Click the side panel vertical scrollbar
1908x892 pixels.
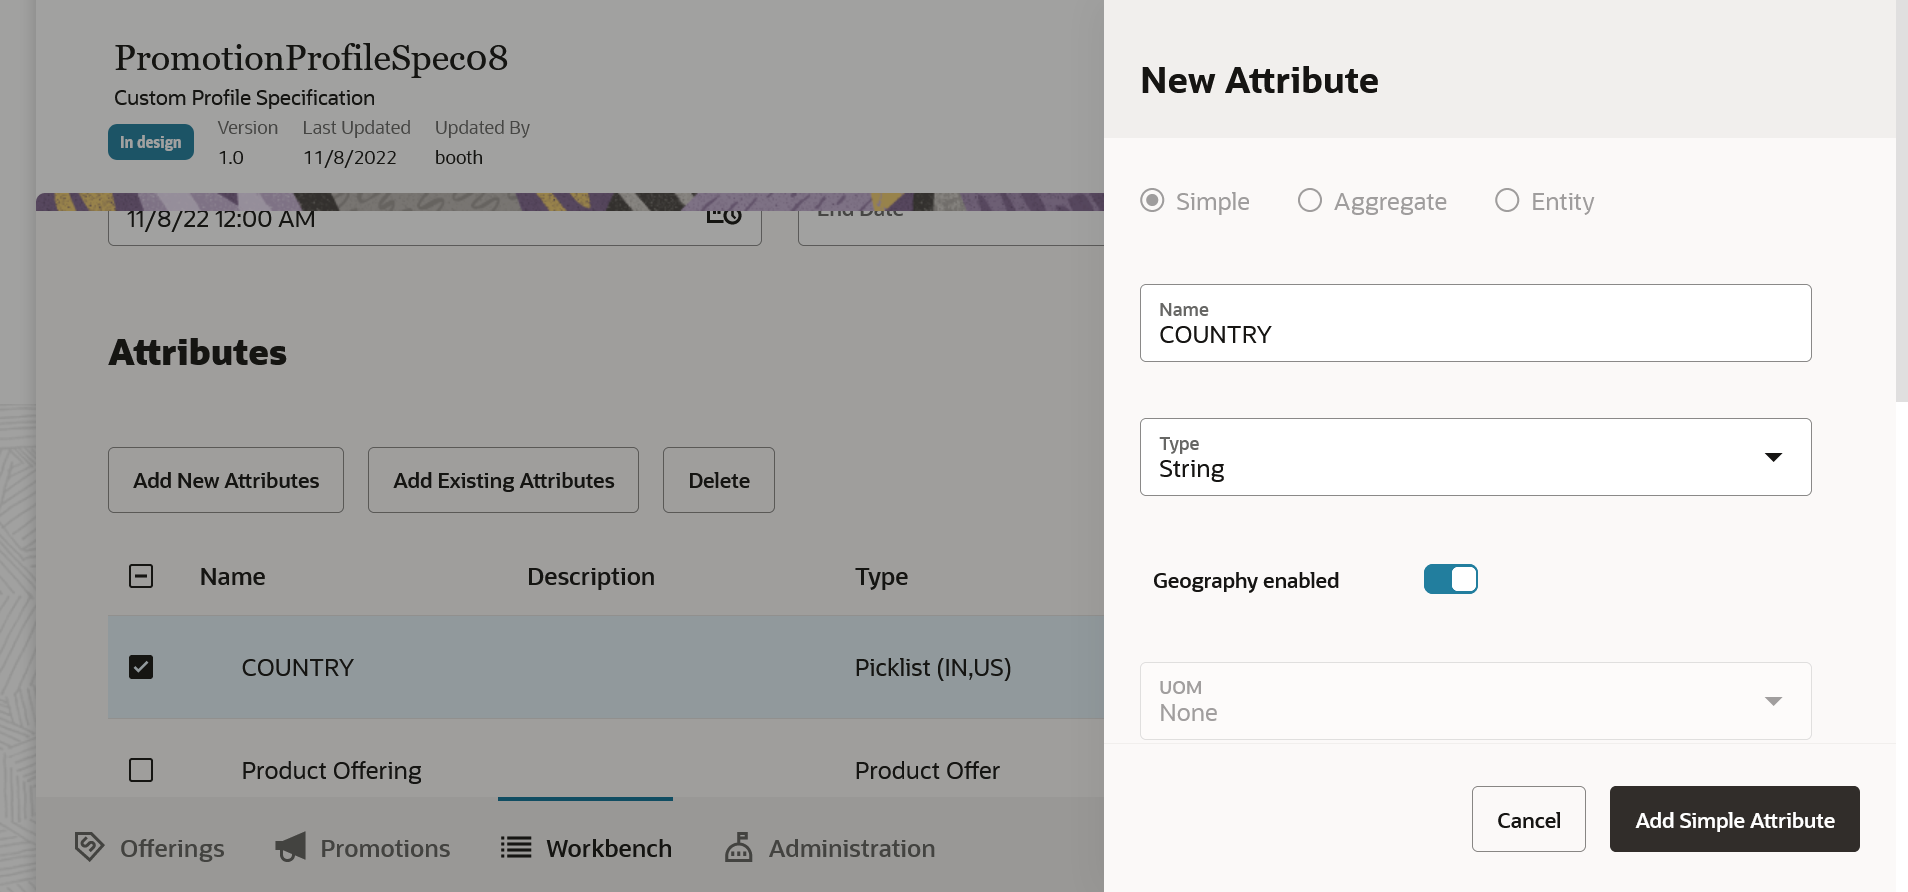point(1901,200)
